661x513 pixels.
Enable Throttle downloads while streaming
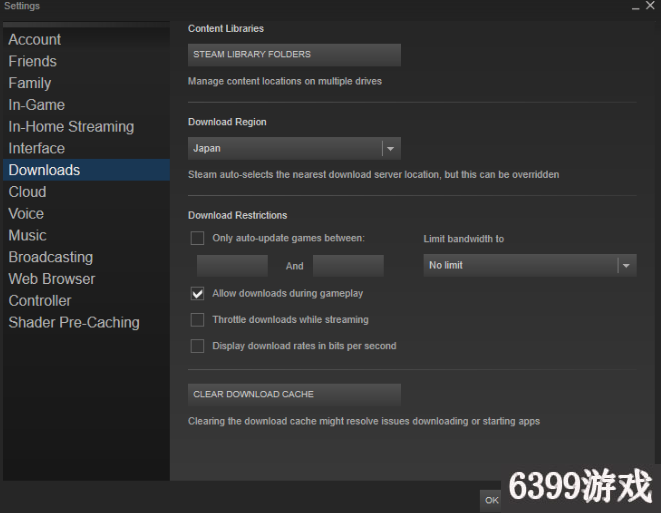[197, 320]
